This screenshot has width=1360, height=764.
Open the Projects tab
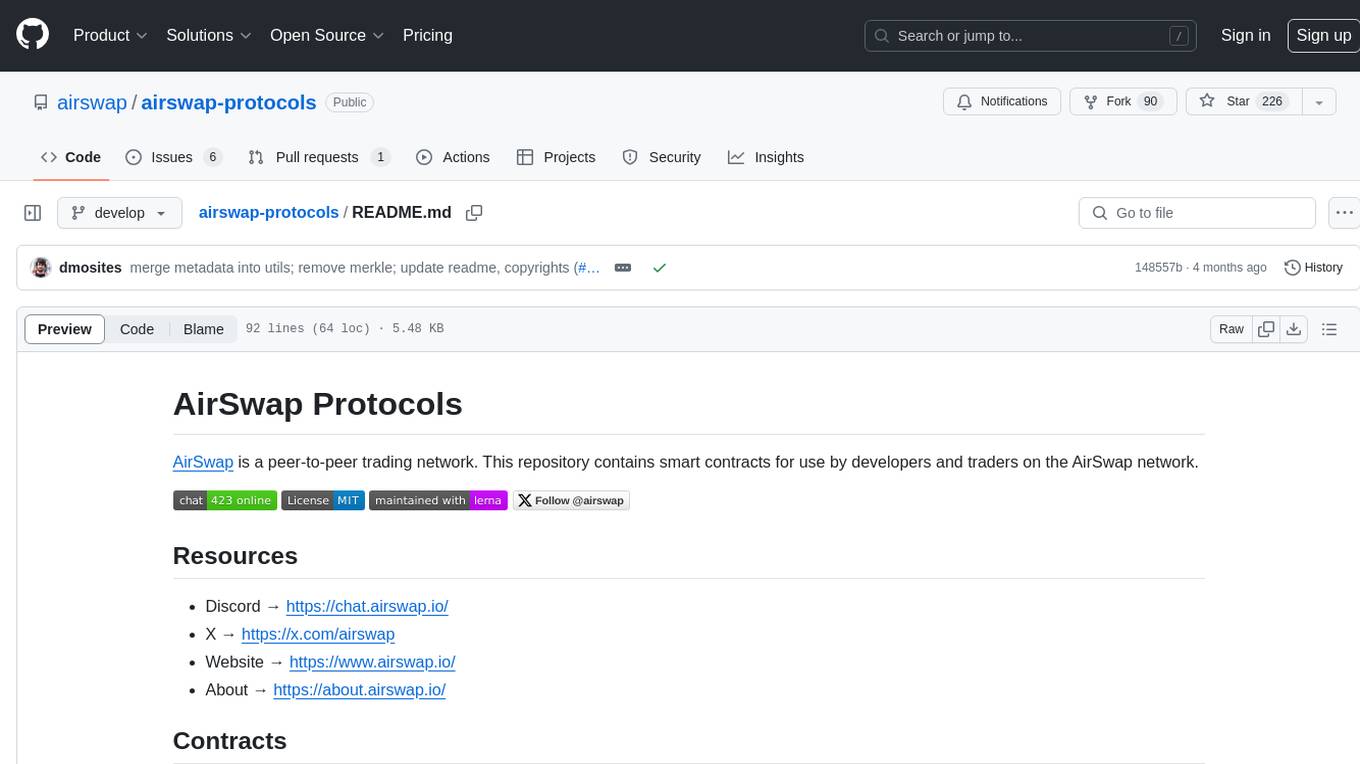click(556, 157)
